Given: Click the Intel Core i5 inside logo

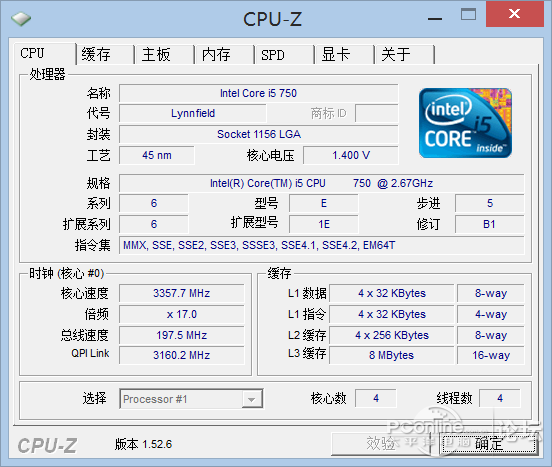Looking at the screenshot, I should [465, 123].
